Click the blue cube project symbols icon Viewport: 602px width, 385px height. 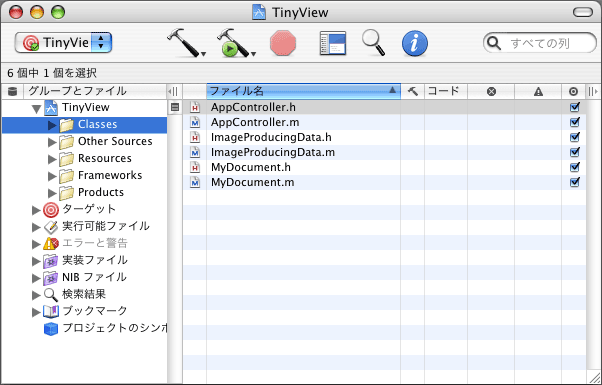coord(51,329)
